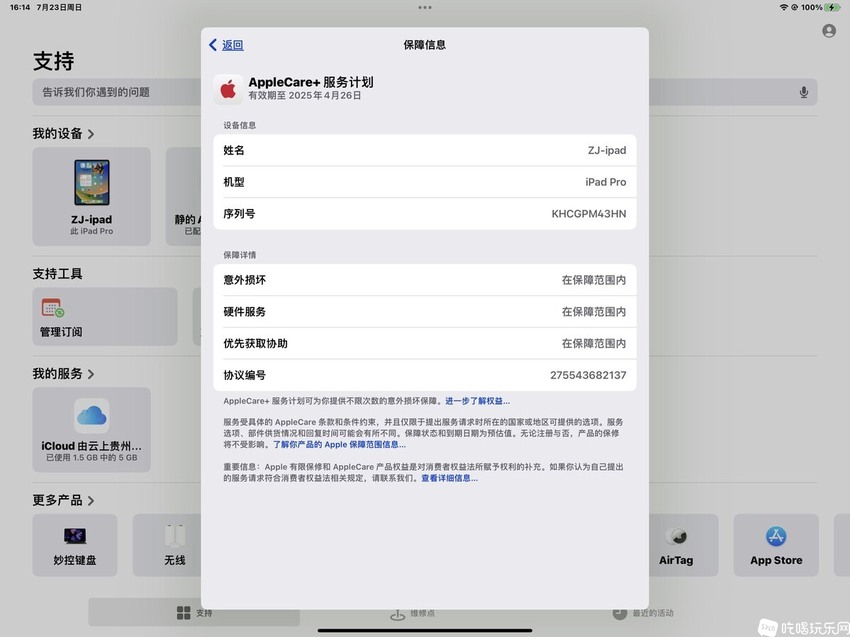Select the 协议编号 275543682137 row

click(x=424, y=375)
